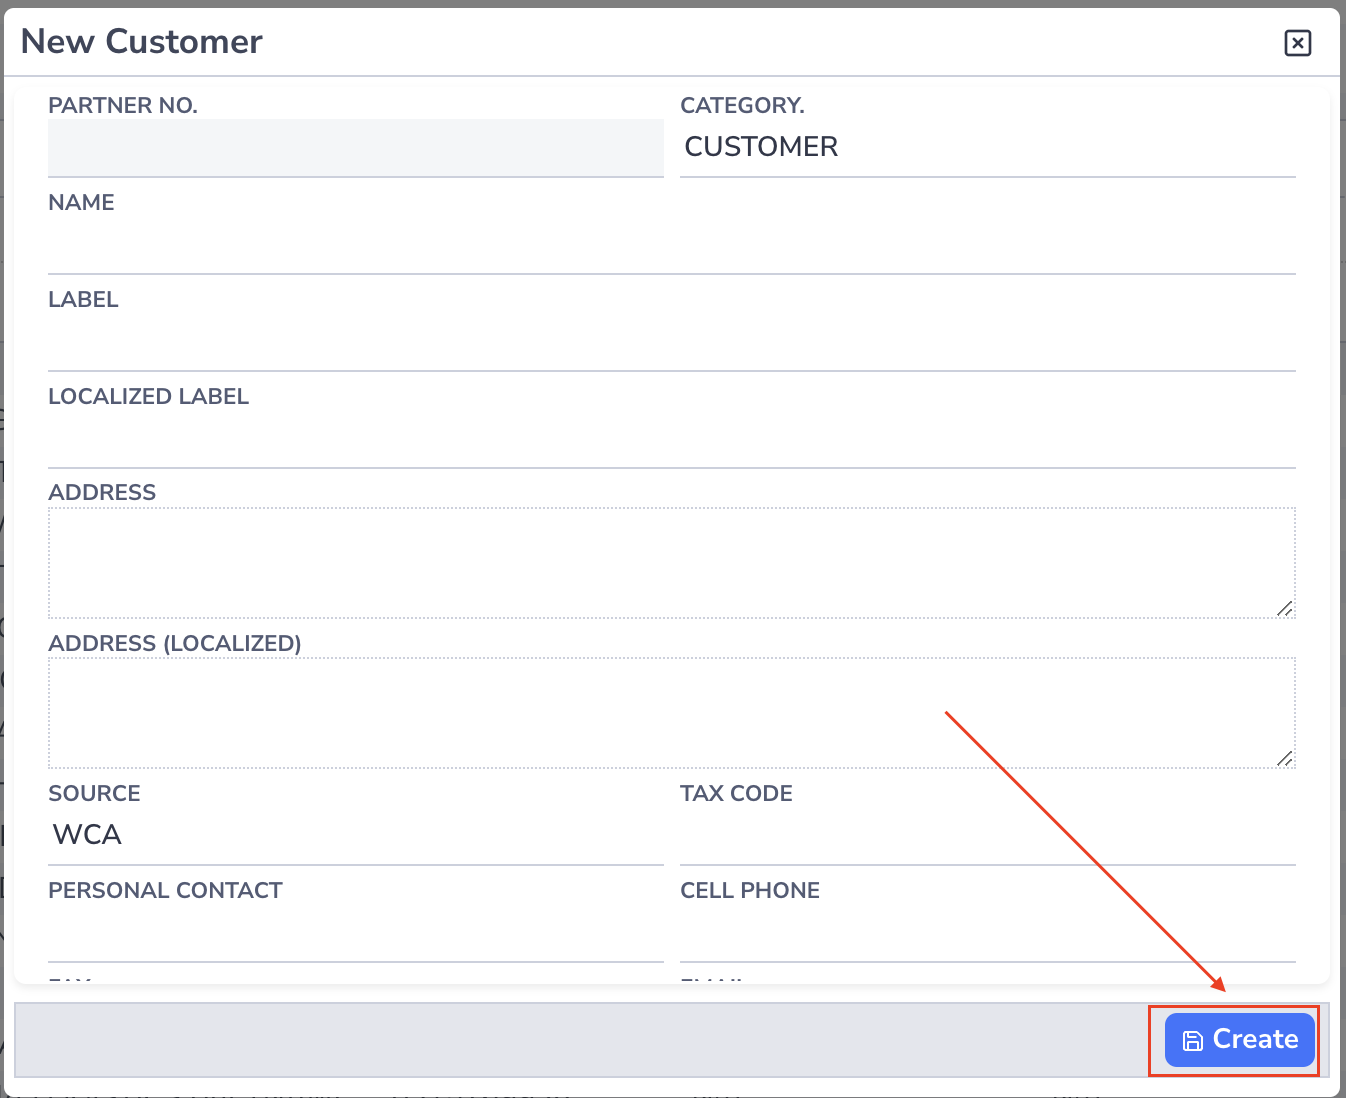The height and width of the screenshot is (1098, 1346).
Task: Click inside the Address (Localized) text area
Action: [670, 710]
